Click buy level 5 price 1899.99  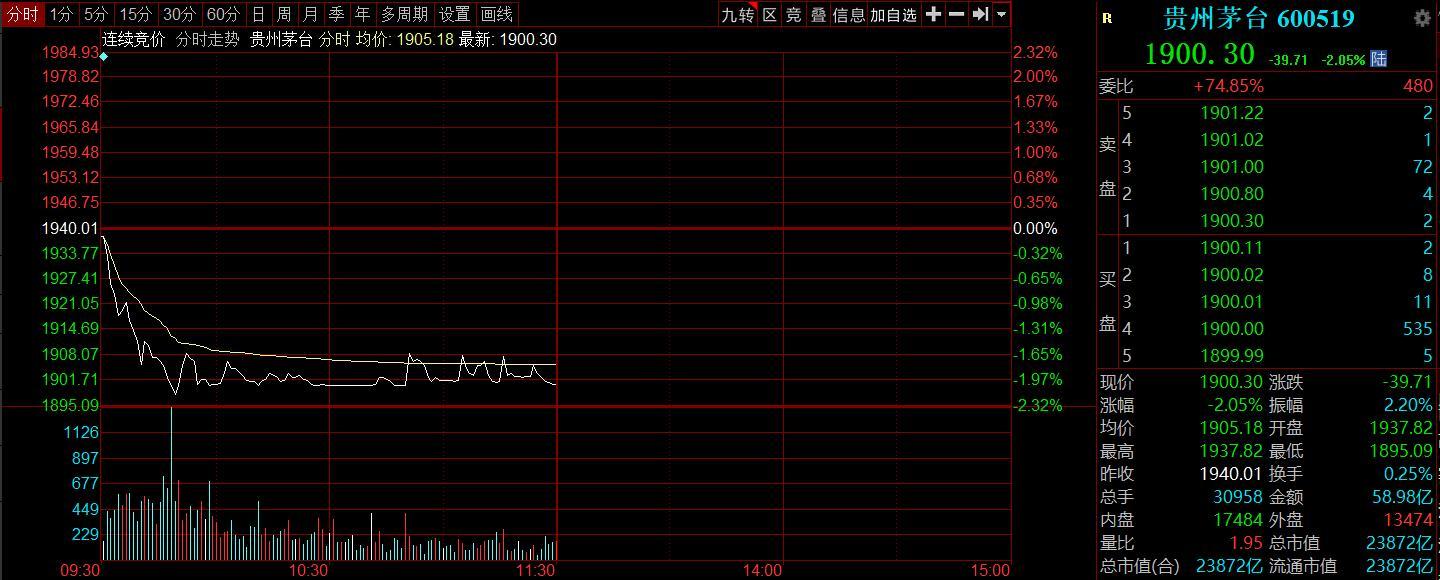(x=1232, y=356)
